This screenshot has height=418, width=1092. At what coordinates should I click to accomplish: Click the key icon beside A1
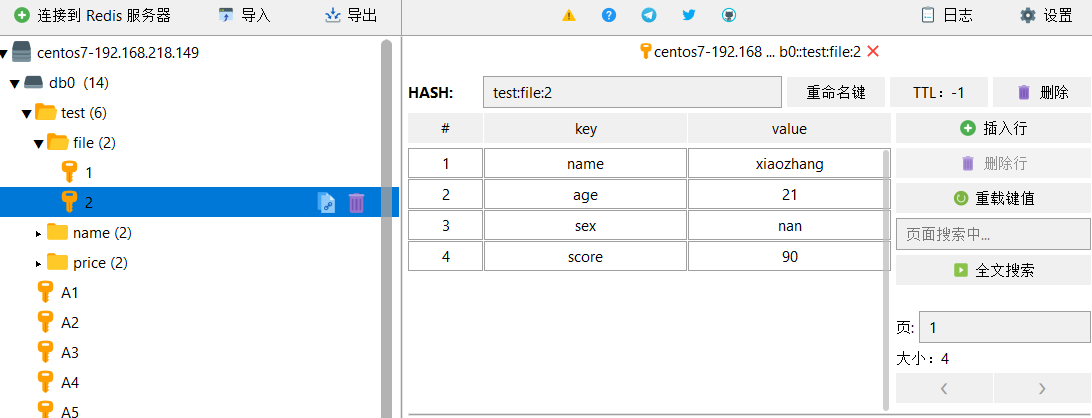45,292
